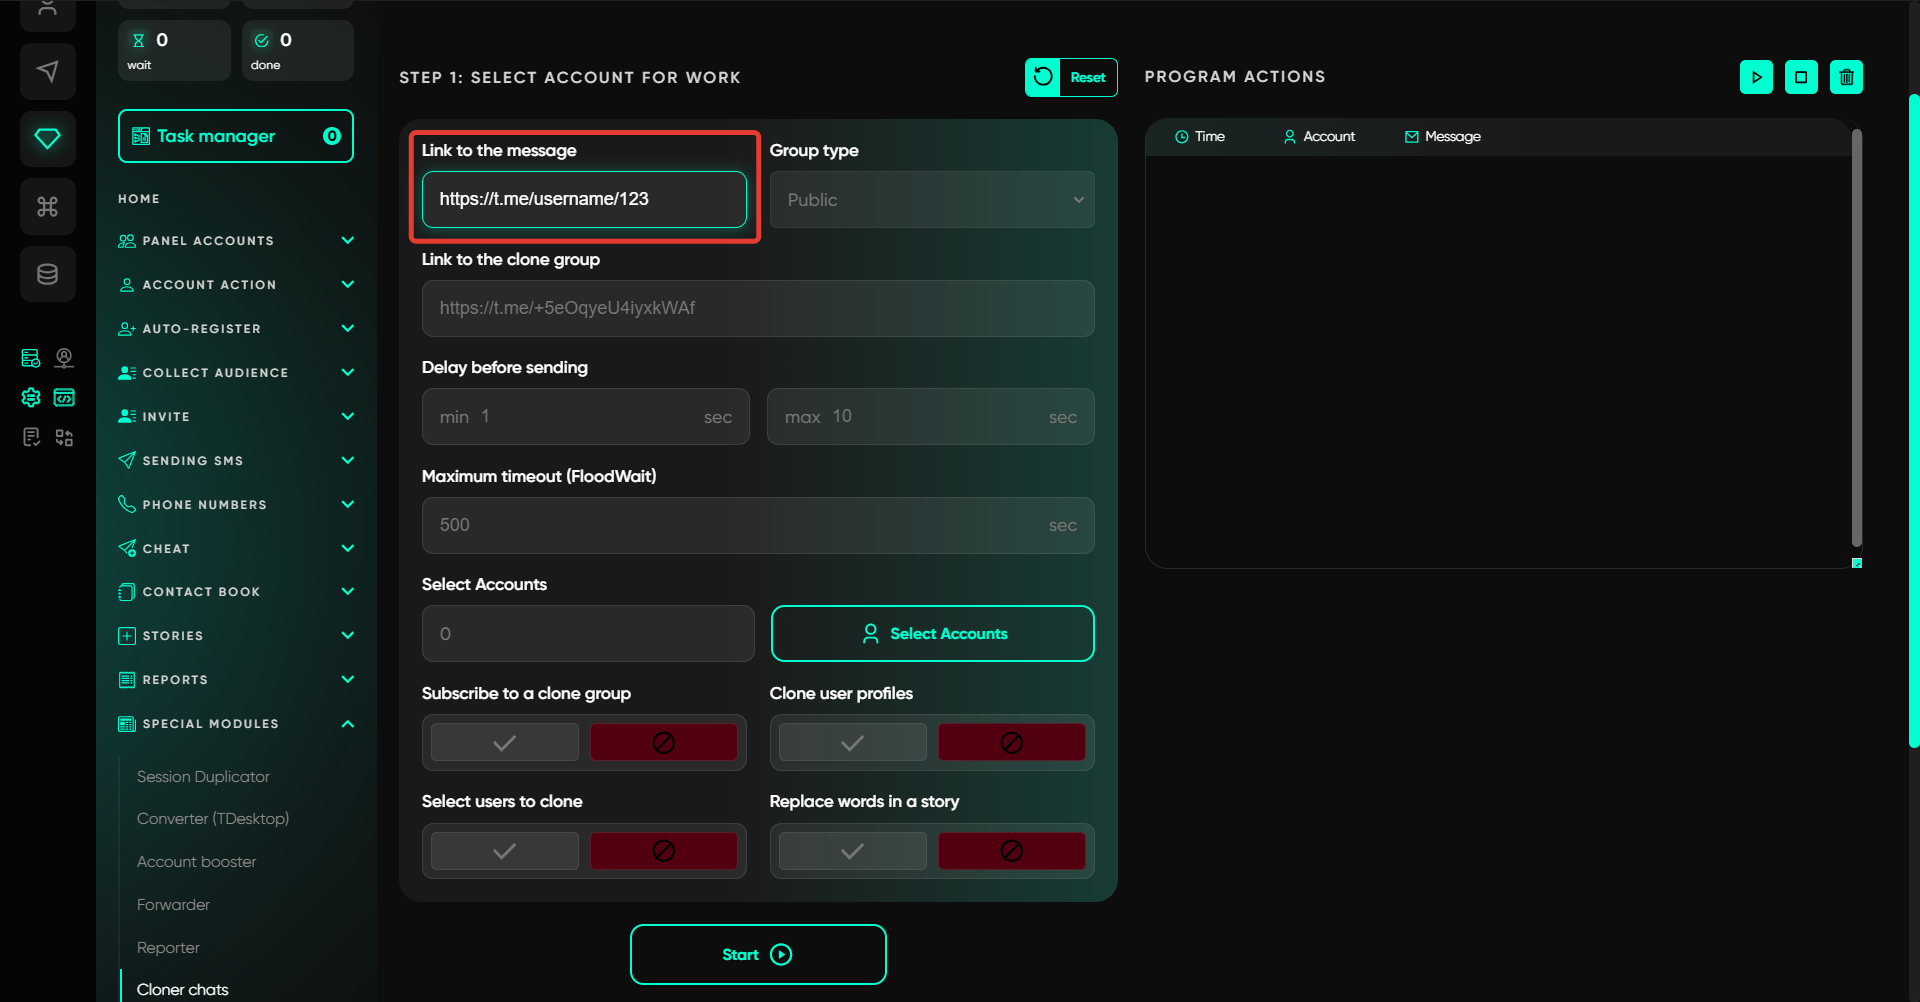This screenshot has width=1920, height=1002.
Task: Click the diamond icon in left sidebar
Action: tap(48, 138)
